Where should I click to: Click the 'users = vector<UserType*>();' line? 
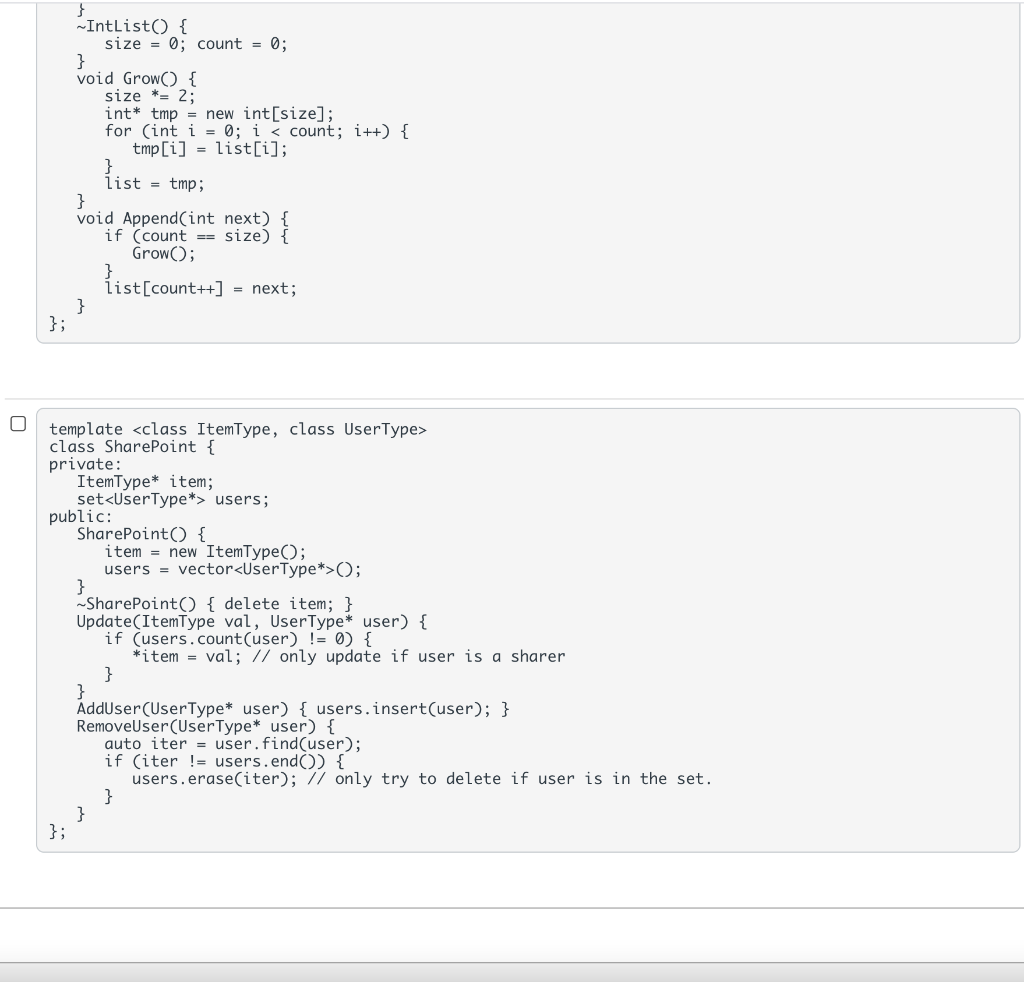[233, 569]
